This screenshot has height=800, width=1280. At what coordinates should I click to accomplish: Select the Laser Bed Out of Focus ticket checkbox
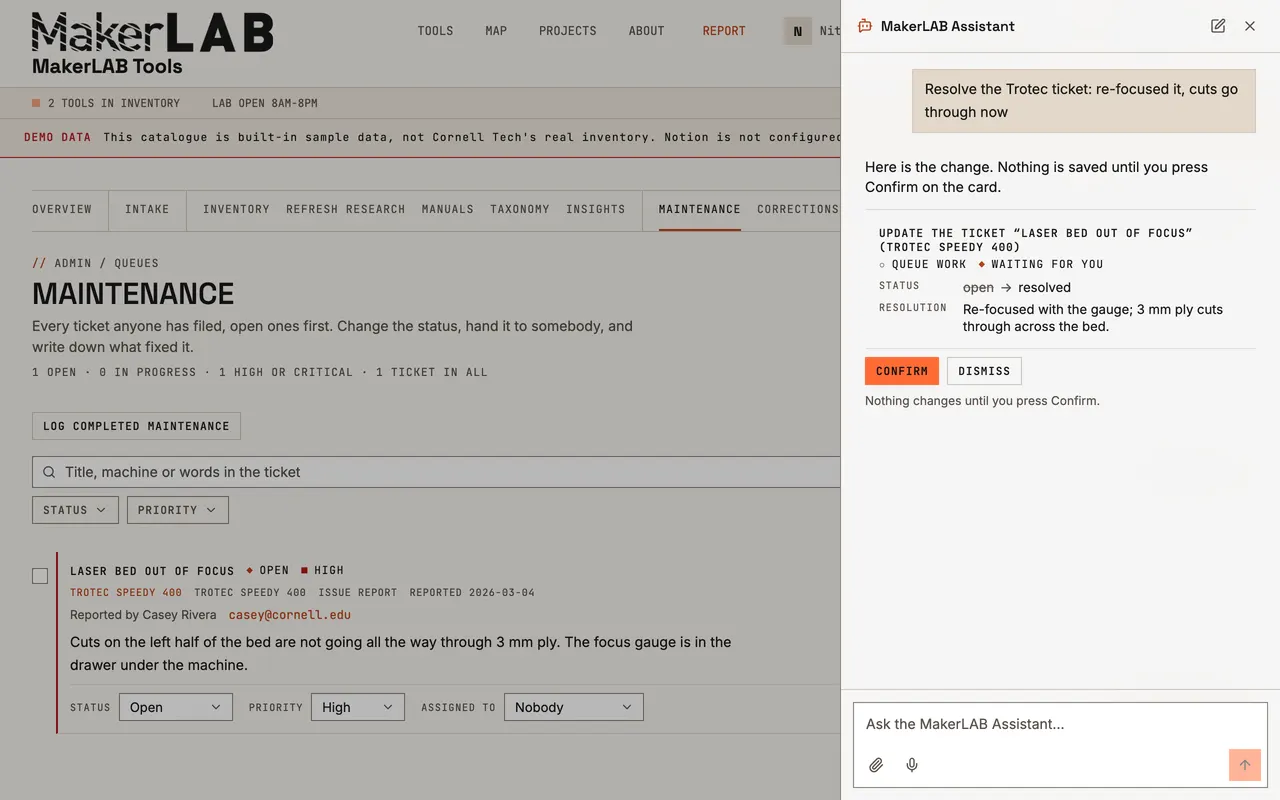(x=40, y=576)
